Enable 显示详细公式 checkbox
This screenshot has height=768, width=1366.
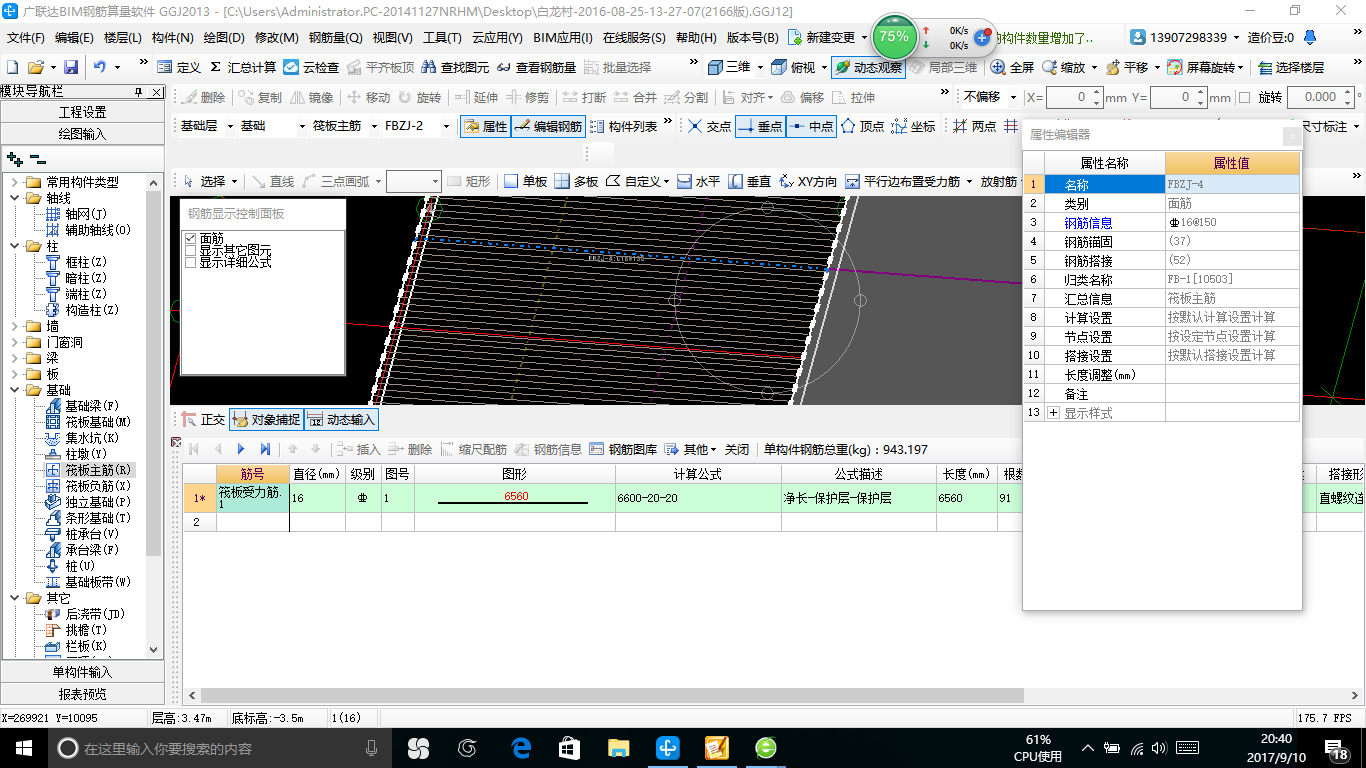[191, 262]
